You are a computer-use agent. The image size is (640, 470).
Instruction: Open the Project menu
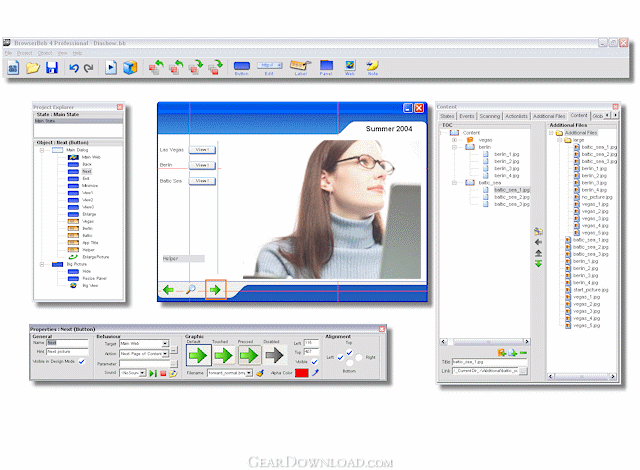(x=24, y=53)
